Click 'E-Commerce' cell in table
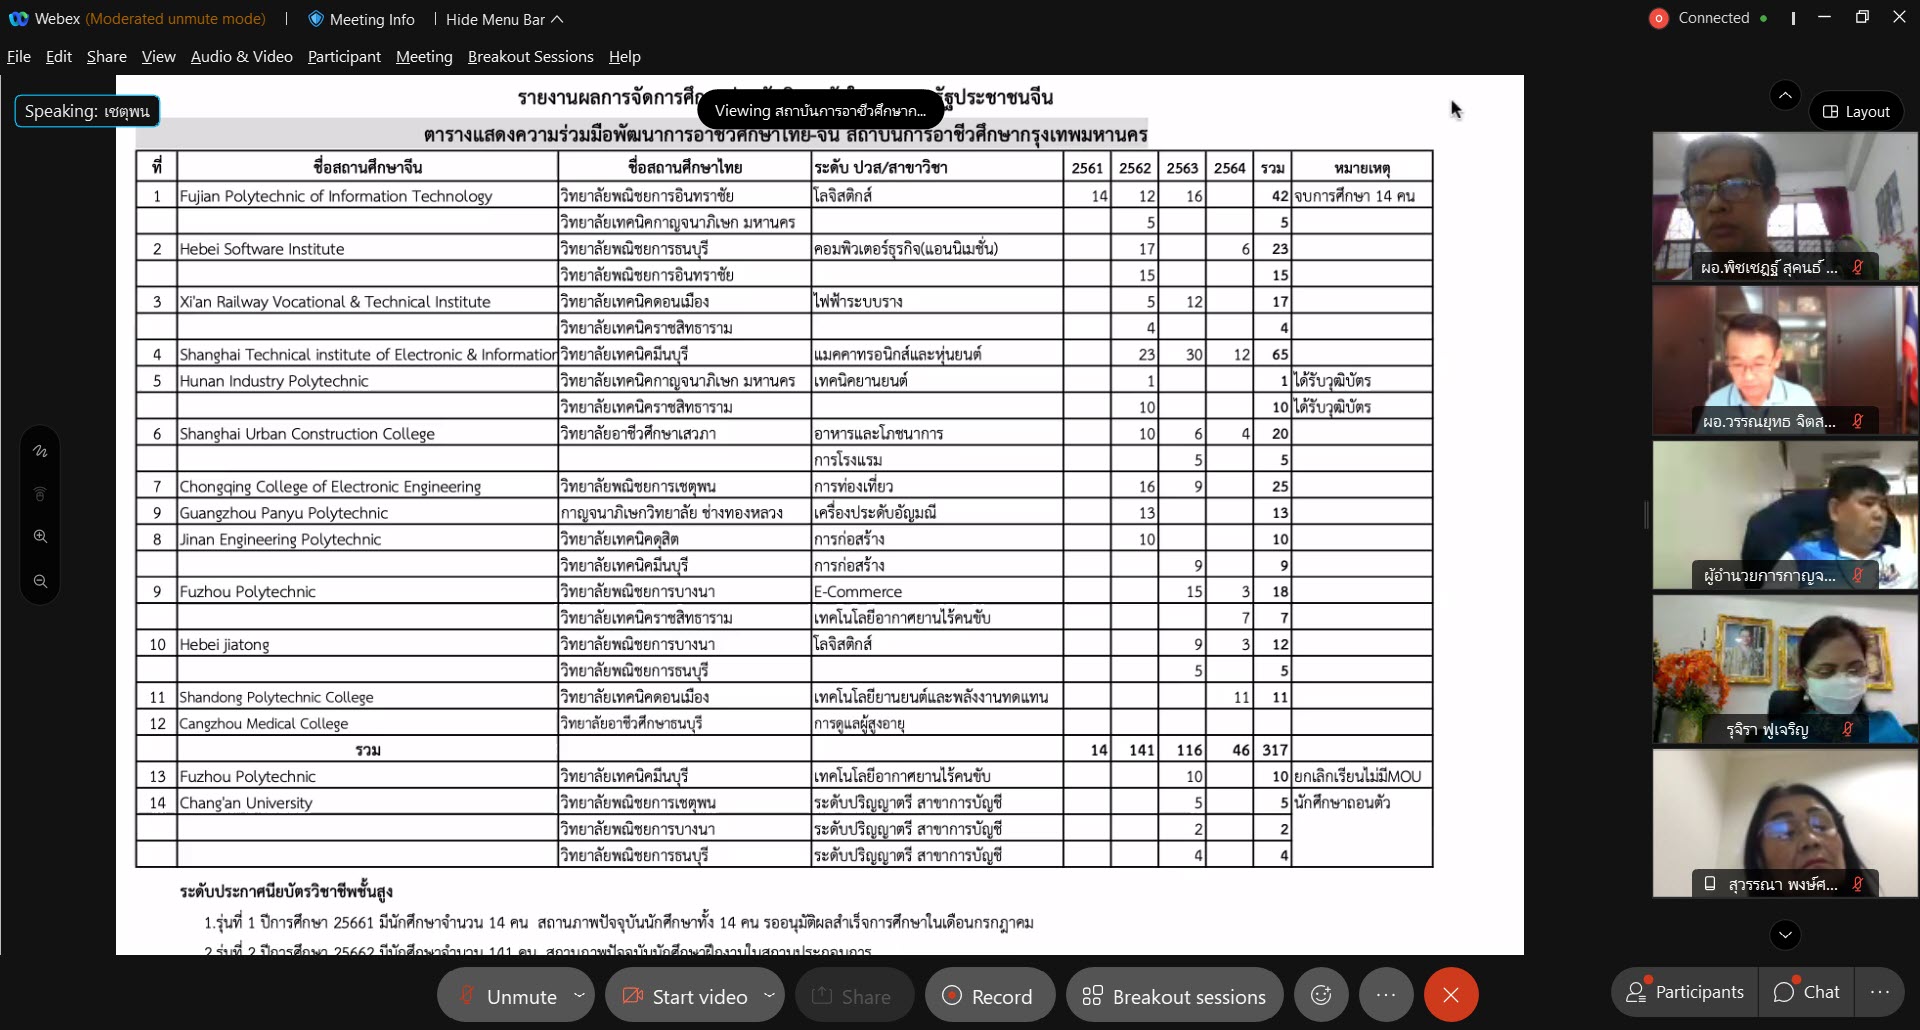 tap(937, 592)
